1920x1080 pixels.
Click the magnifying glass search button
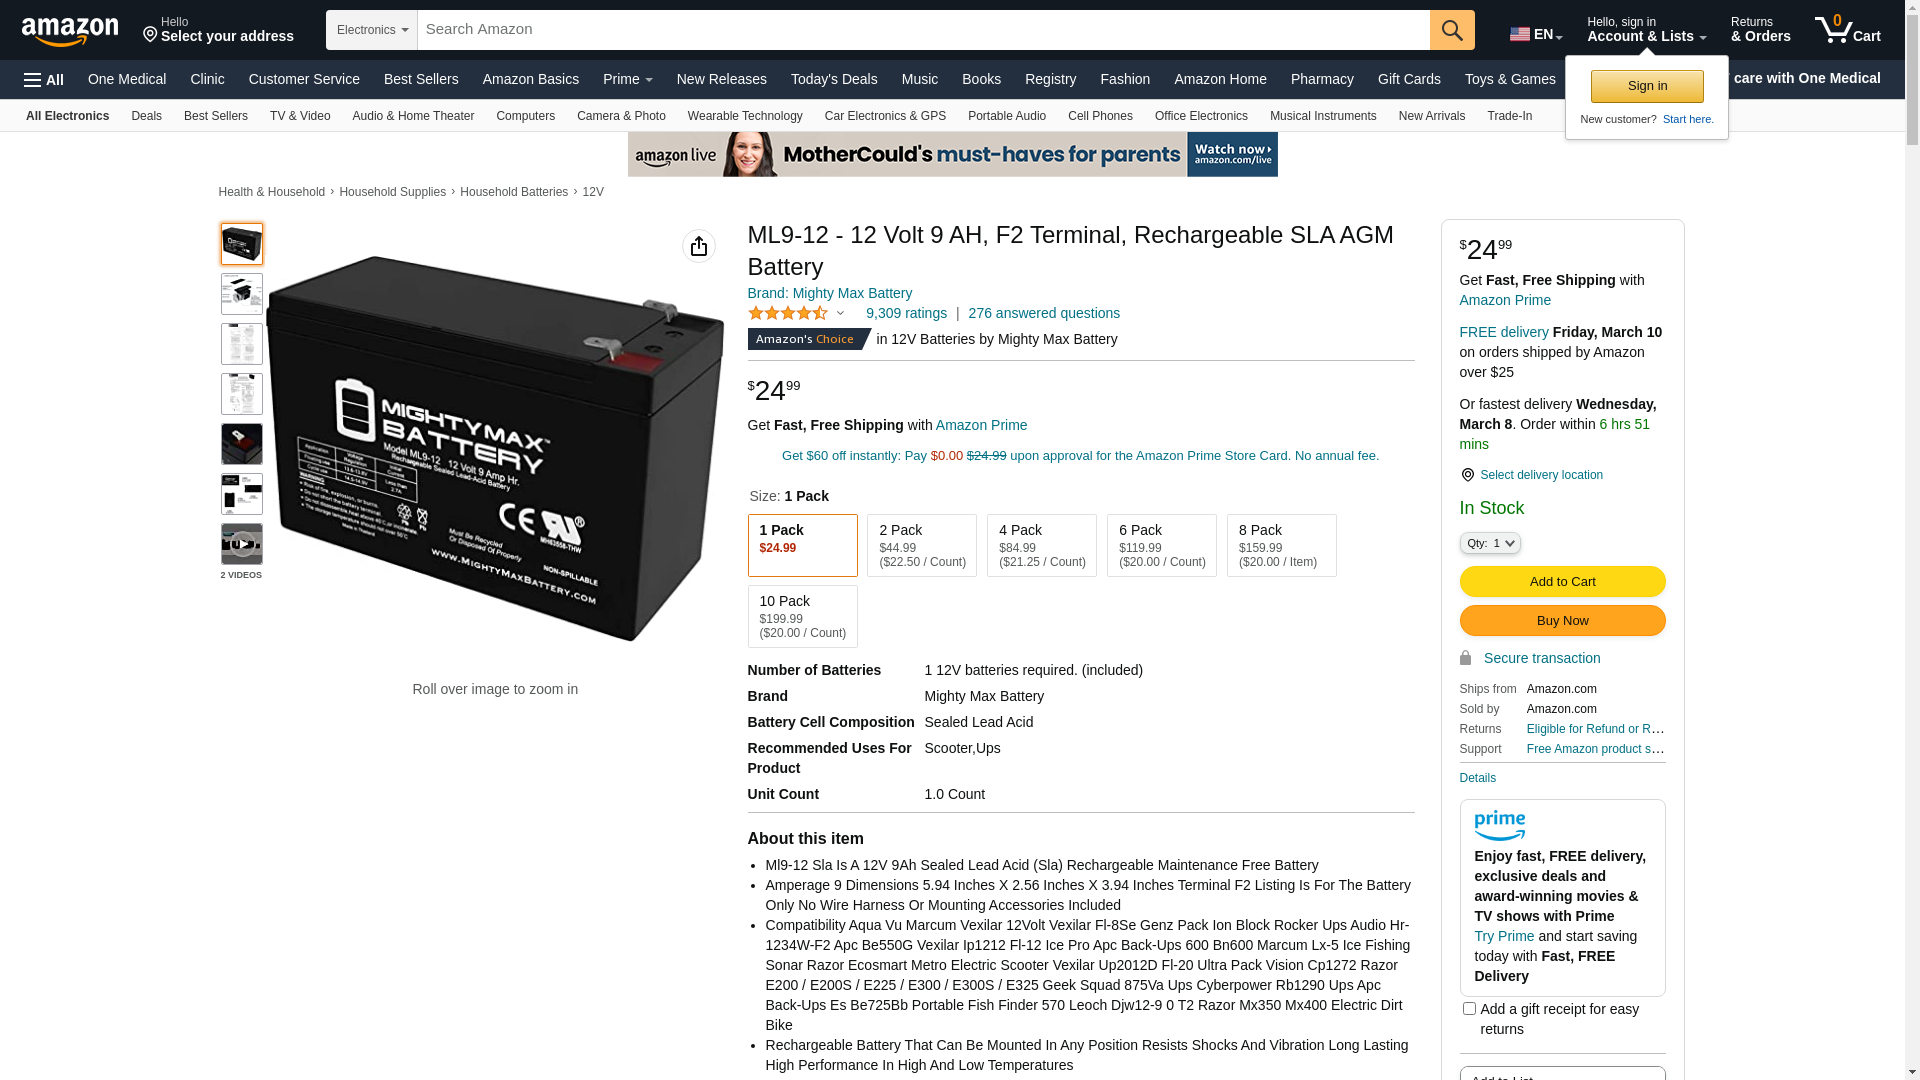click(1452, 30)
